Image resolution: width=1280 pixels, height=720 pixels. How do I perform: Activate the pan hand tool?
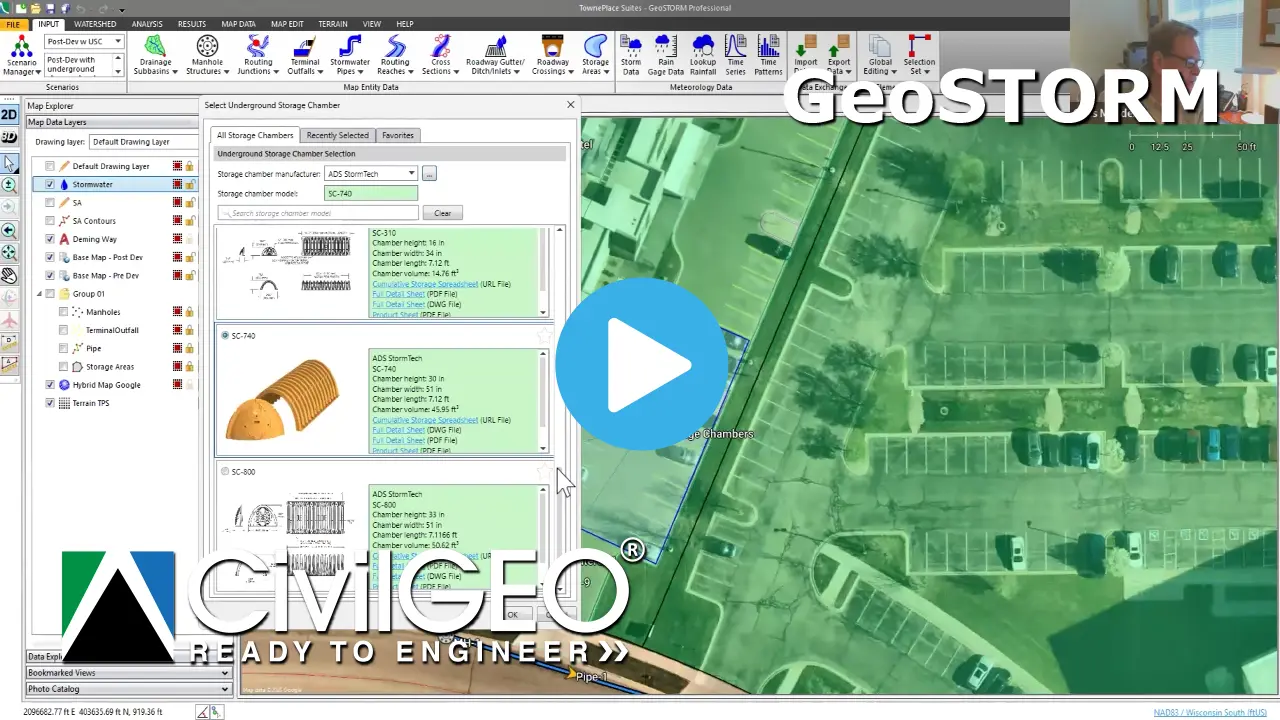point(9,275)
